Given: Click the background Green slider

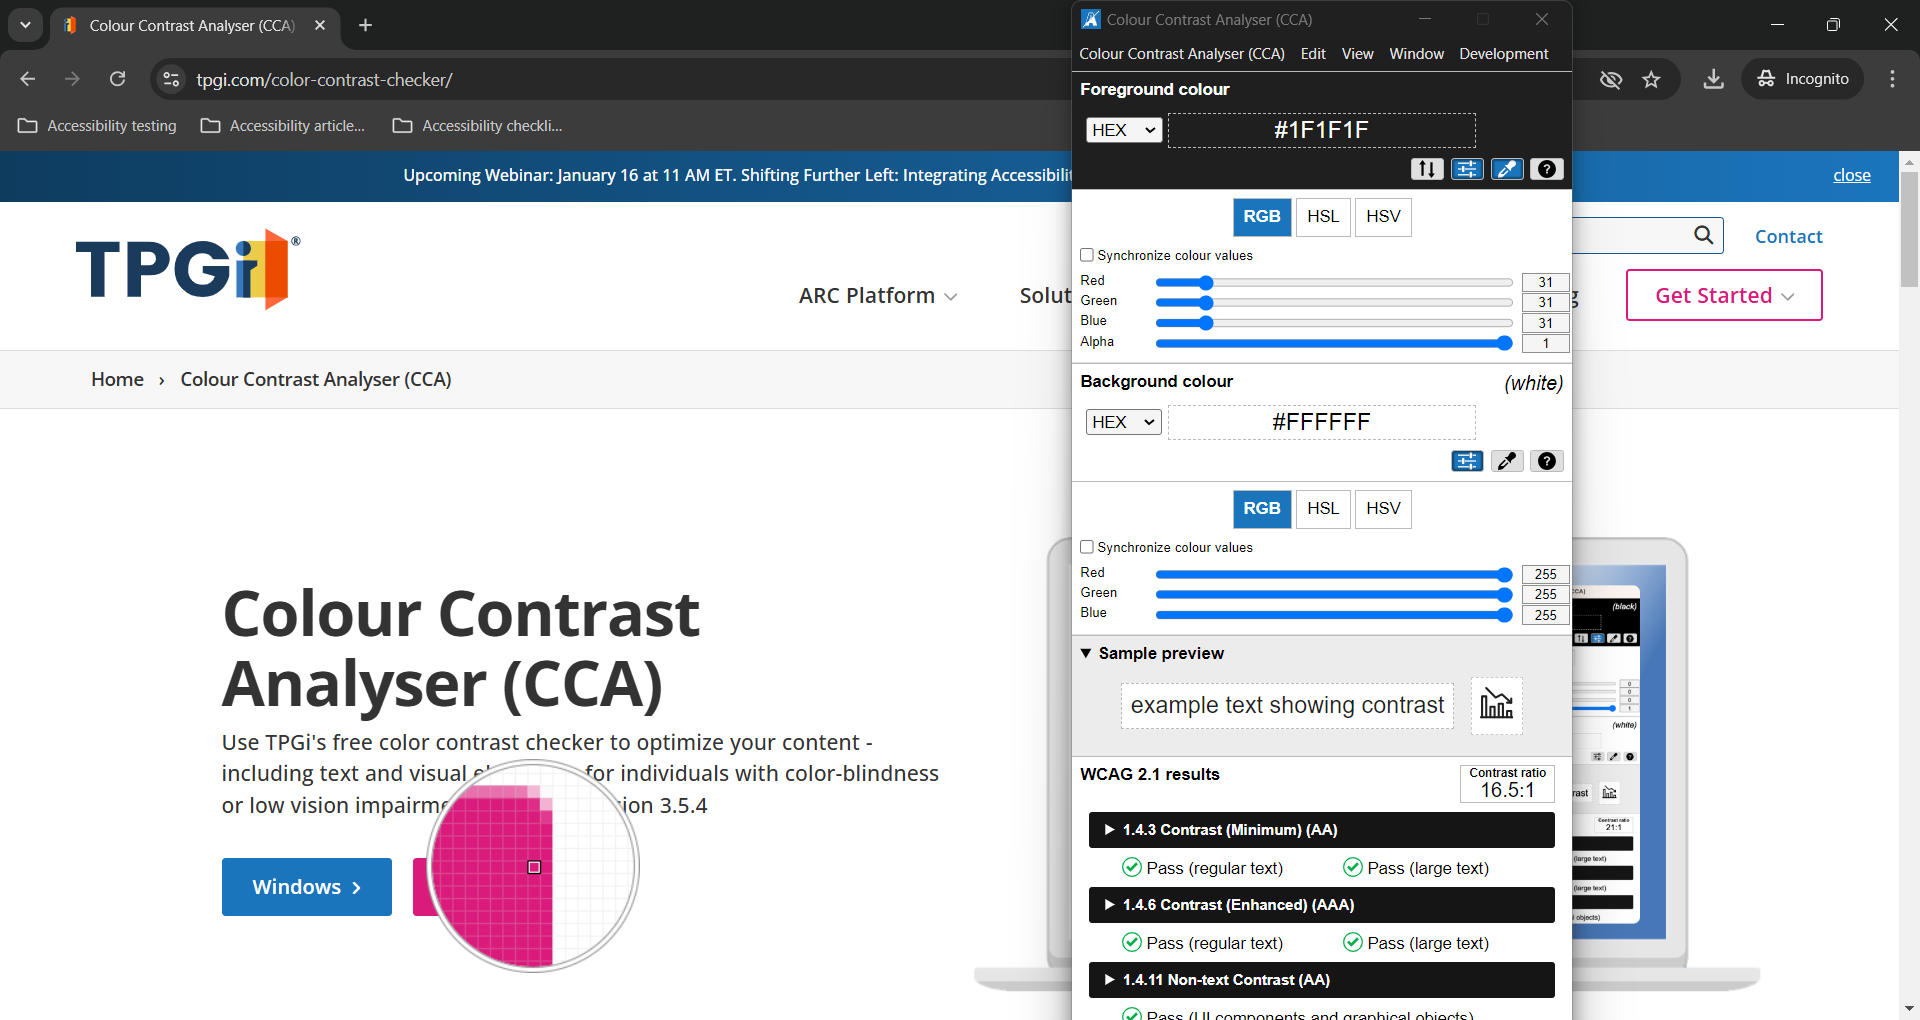Looking at the screenshot, I should tap(1334, 595).
